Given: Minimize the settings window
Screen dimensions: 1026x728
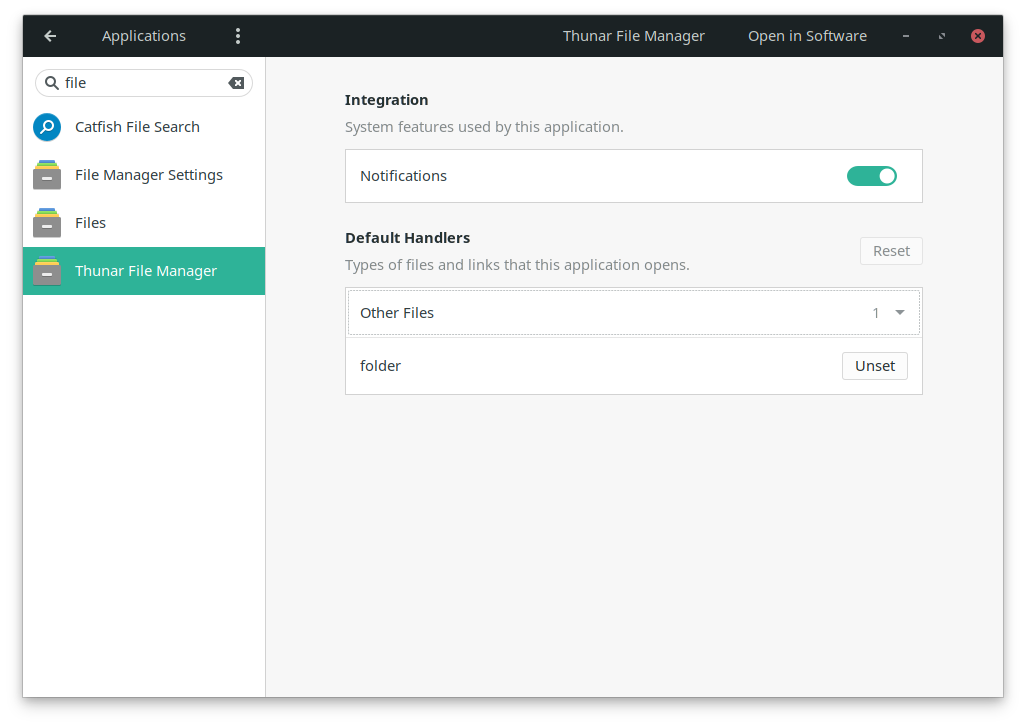Looking at the screenshot, I should 906,36.
